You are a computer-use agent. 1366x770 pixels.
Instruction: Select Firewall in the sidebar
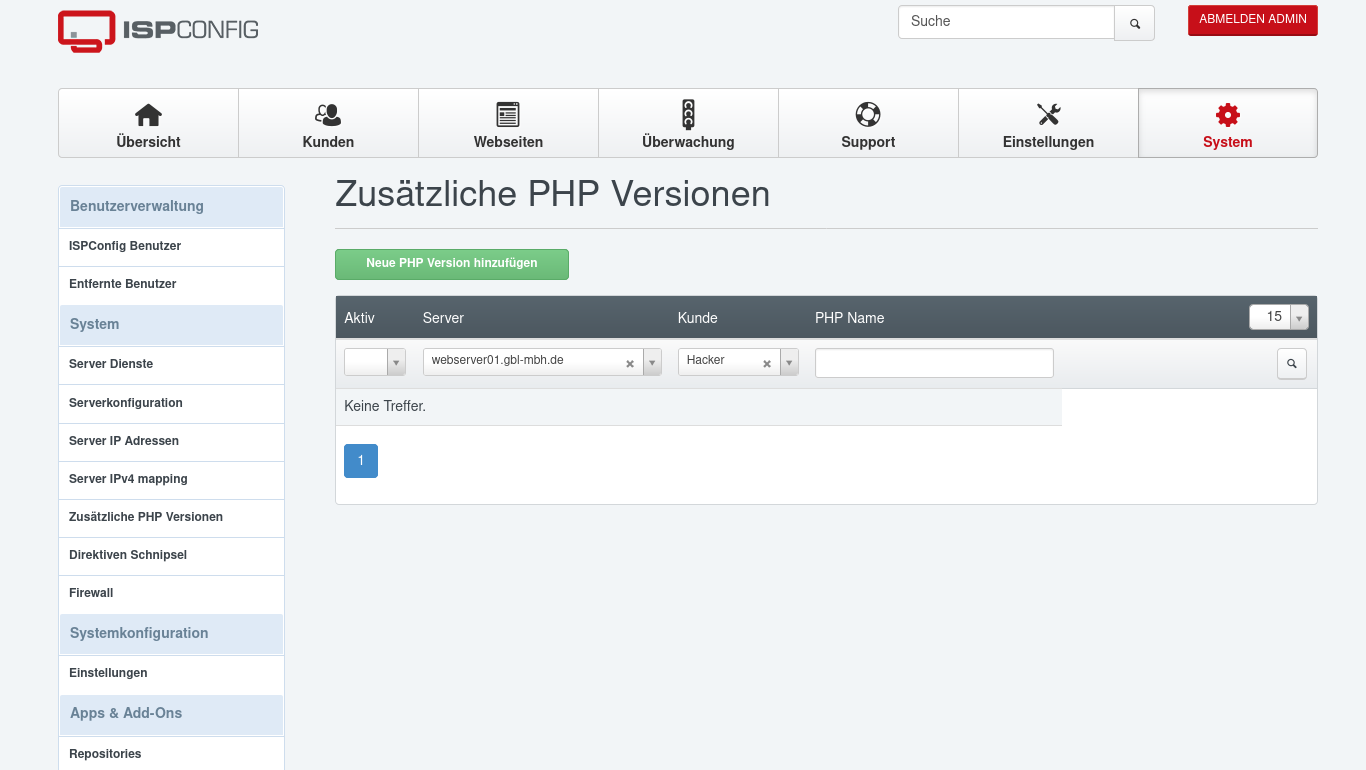click(x=91, y=592)
